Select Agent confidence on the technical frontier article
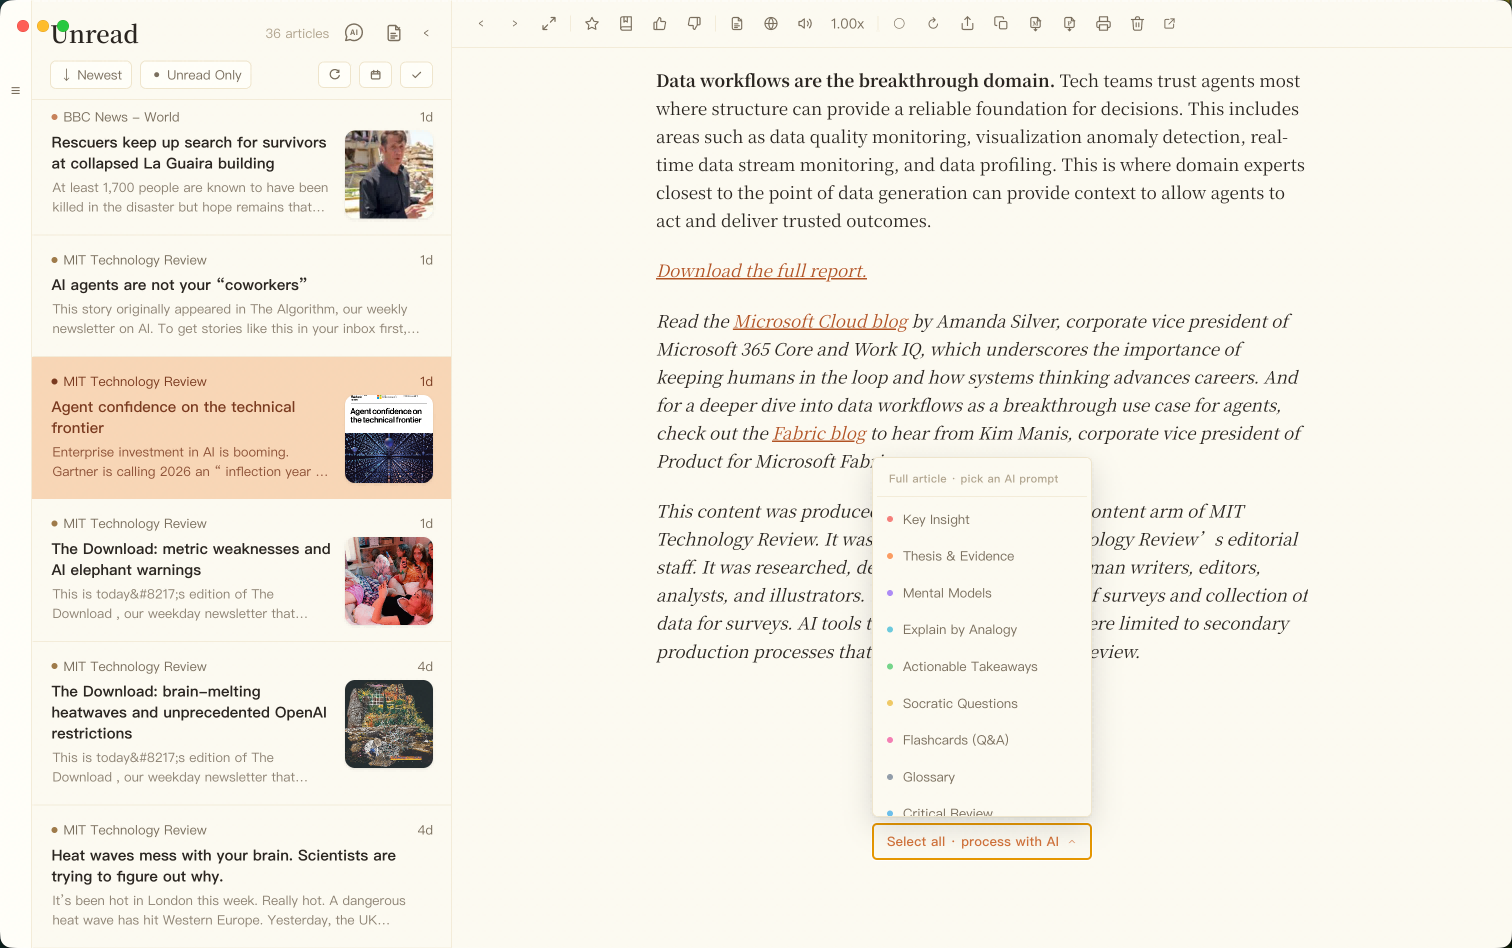 click(242, 428)
